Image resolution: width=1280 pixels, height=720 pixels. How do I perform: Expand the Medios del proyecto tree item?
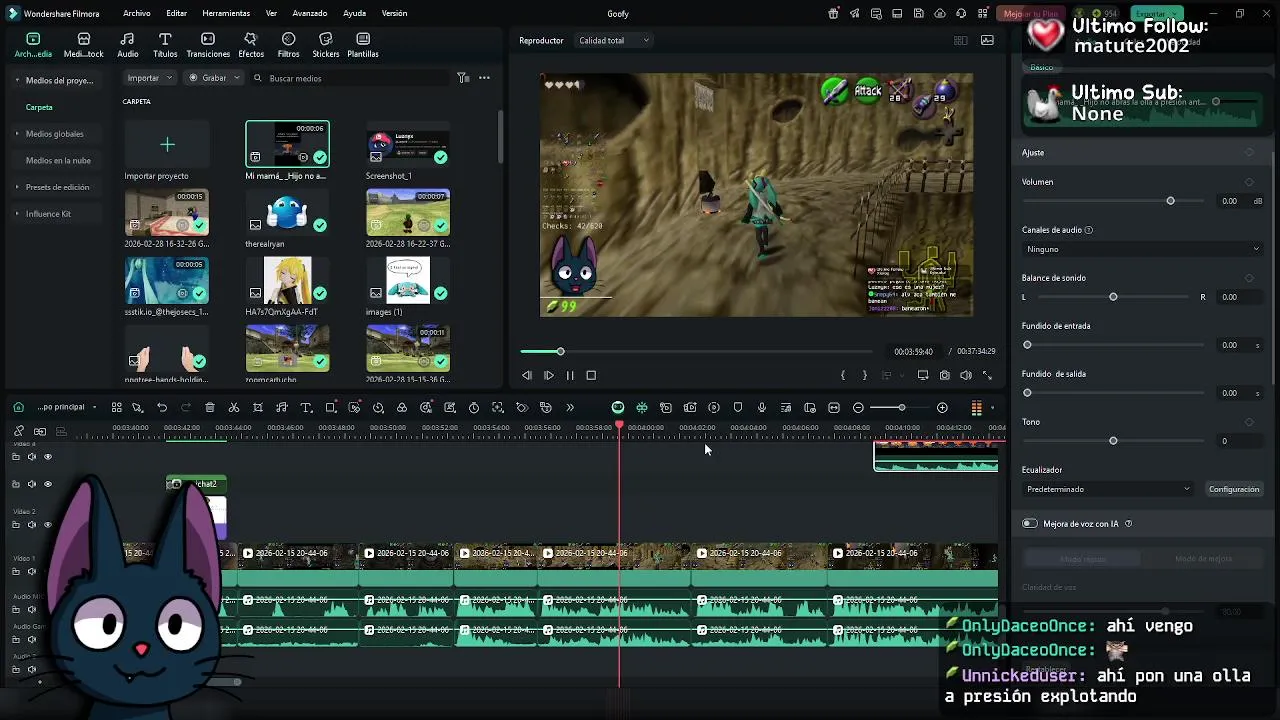click(x=17, y=80)
